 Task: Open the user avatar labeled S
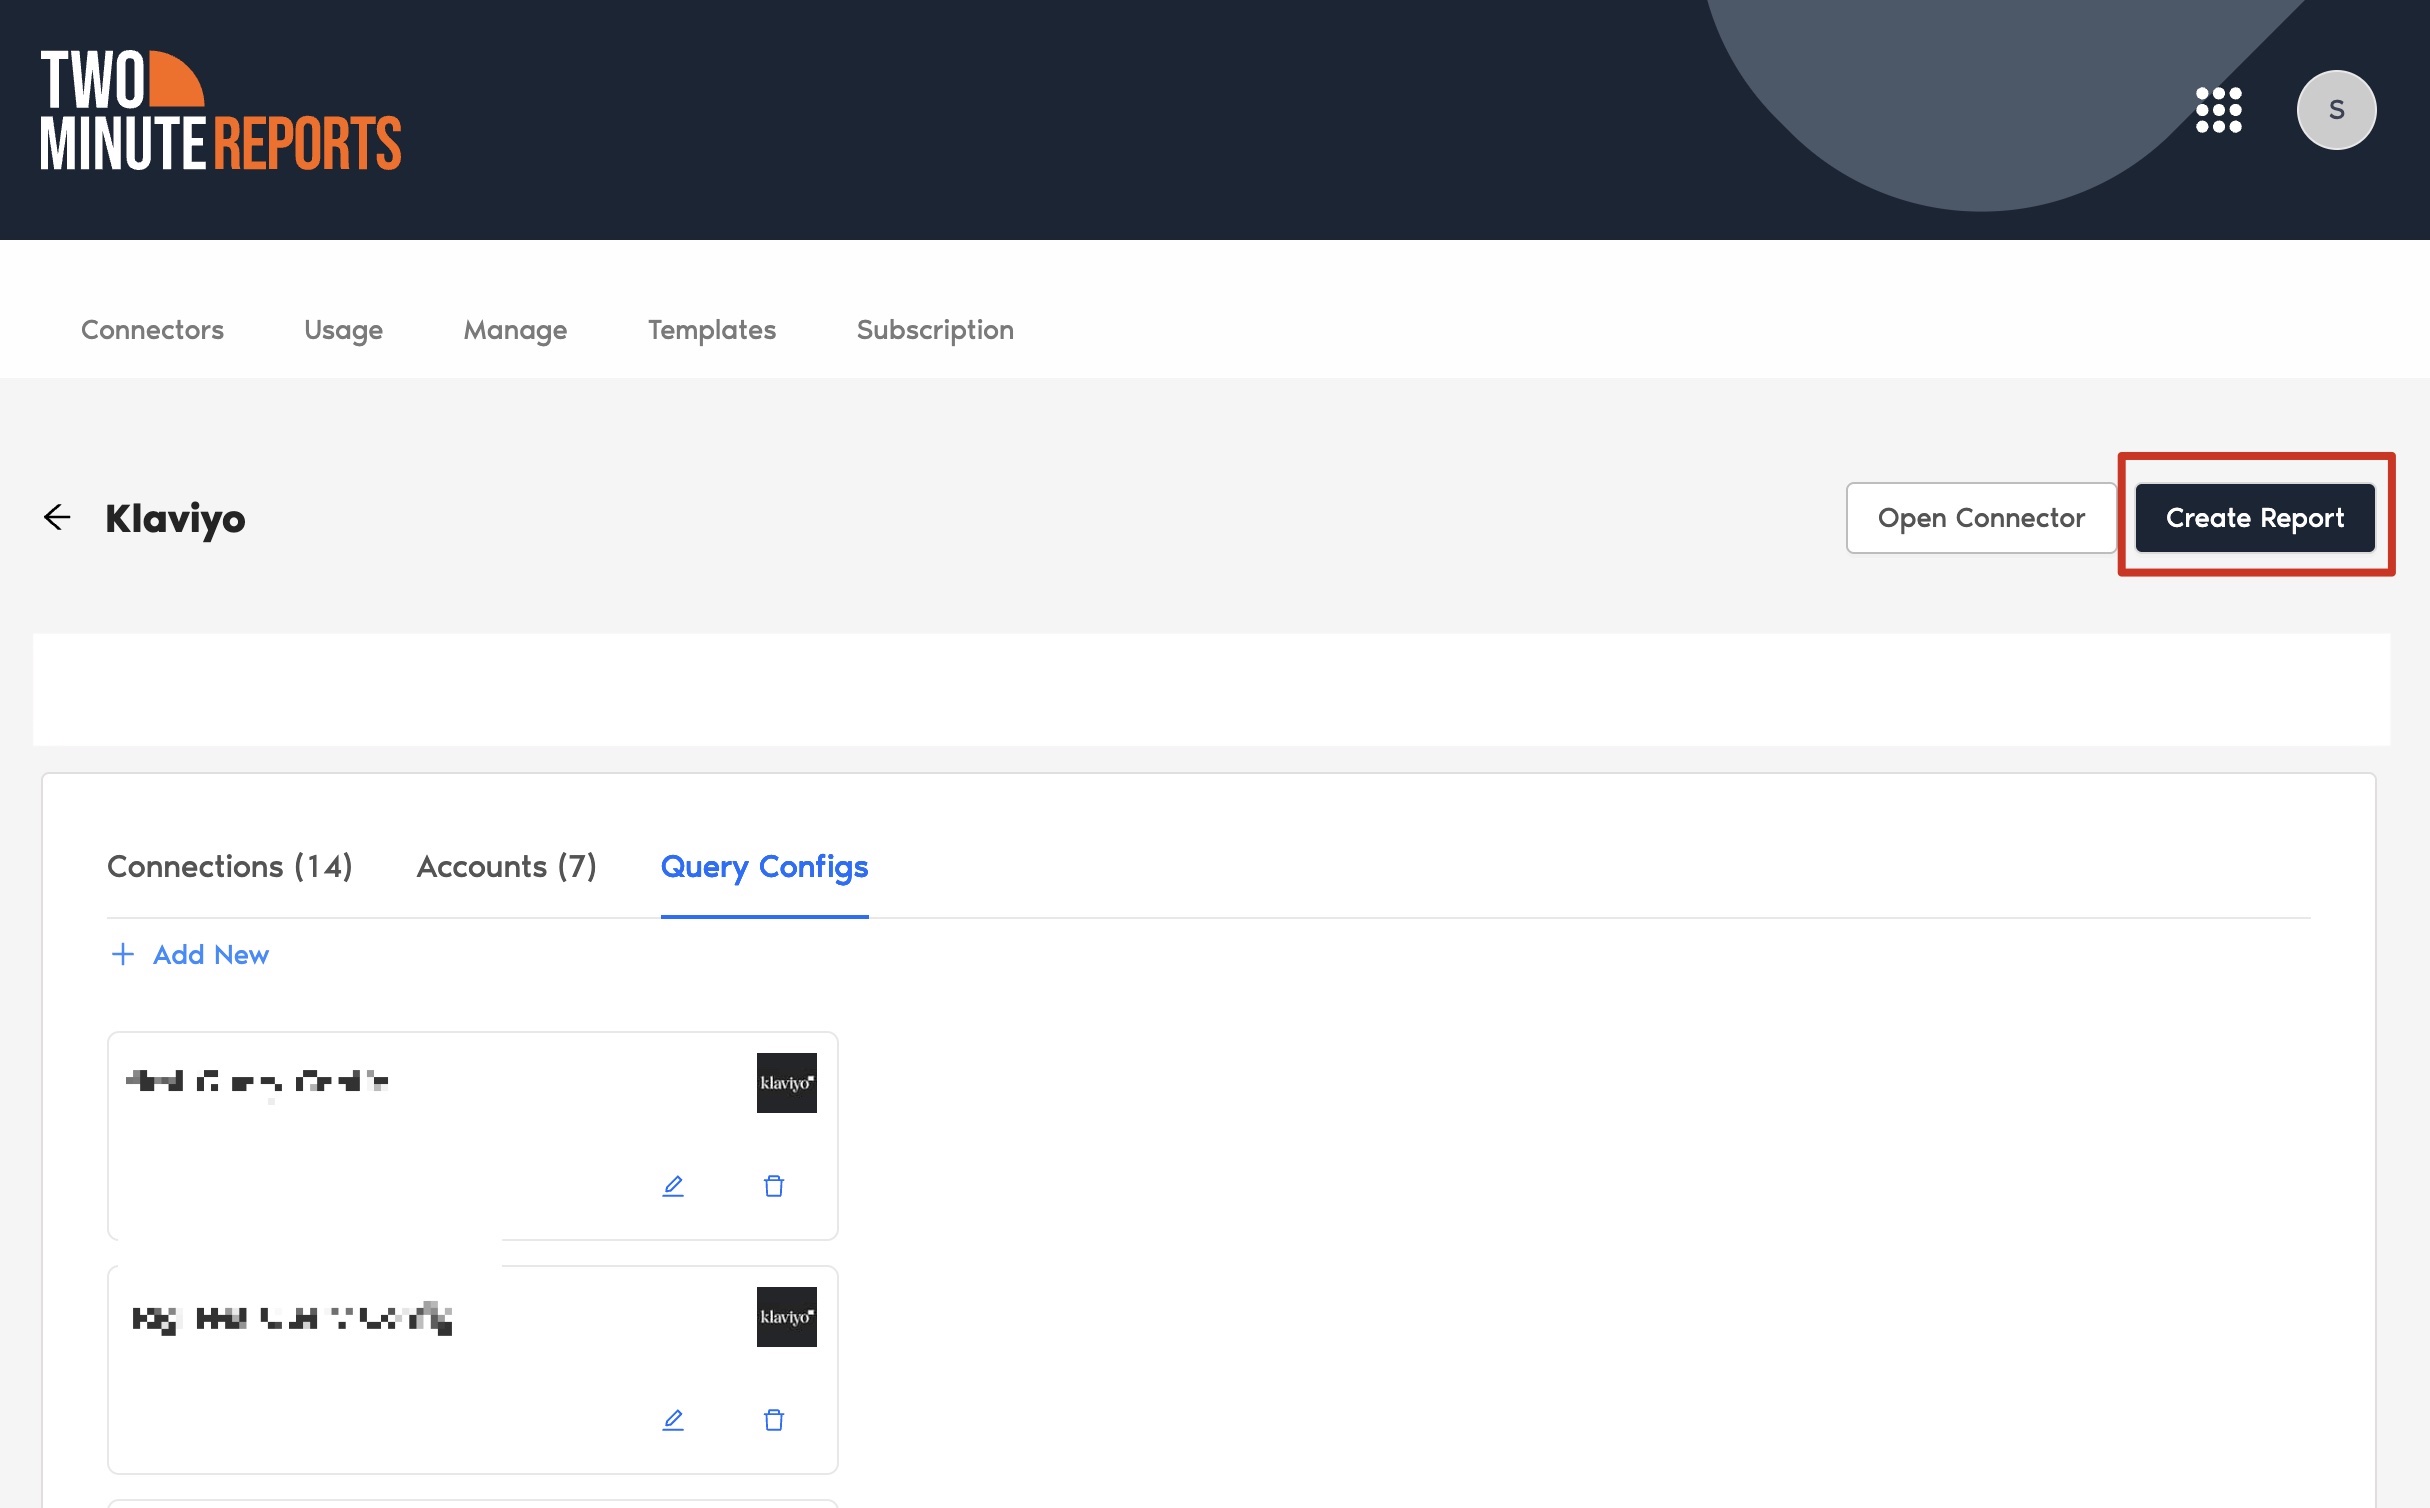click(2336, 110)
